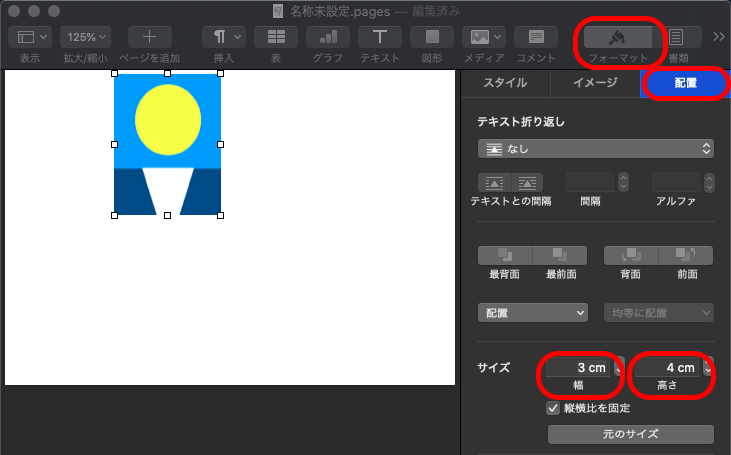Switch to the イメージ tab
Viewport: 731px width, 455px height.
point(595,83)
